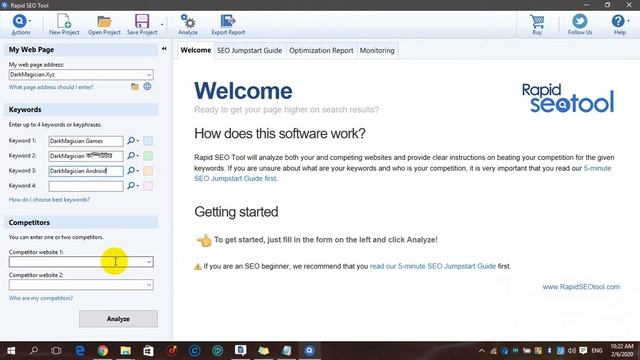Open the Optimization Report tab
Viewport: 640px width, 360px height.
point(321,51)
